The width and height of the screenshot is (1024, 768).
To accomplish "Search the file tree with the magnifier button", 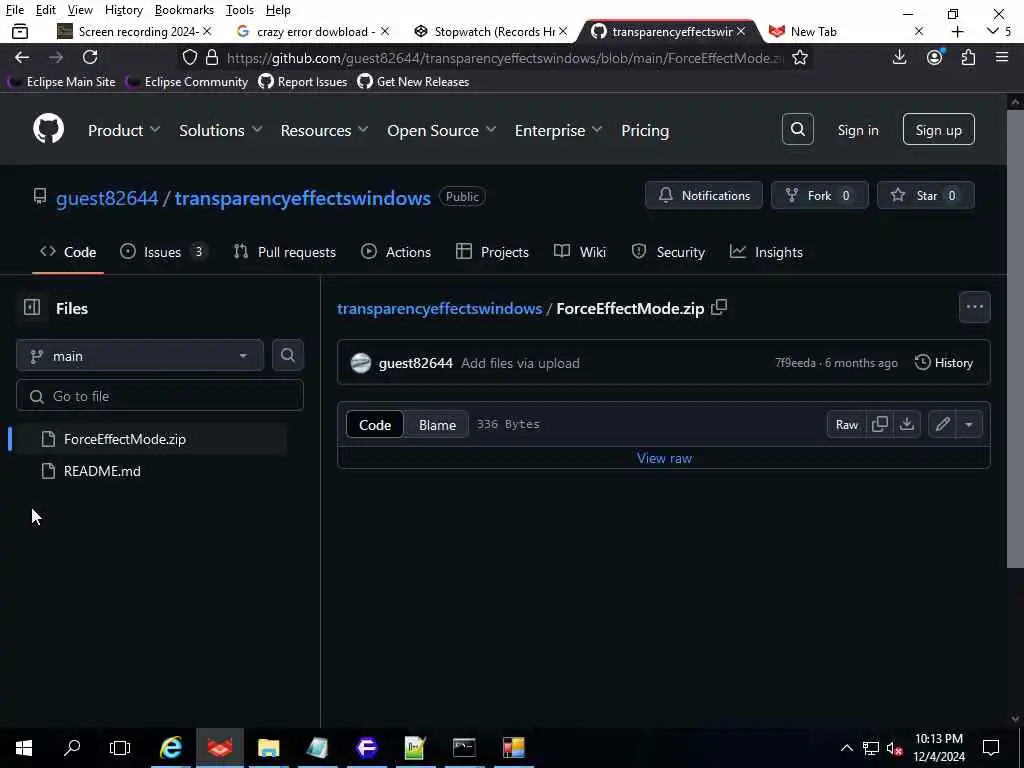I will 287,355.
